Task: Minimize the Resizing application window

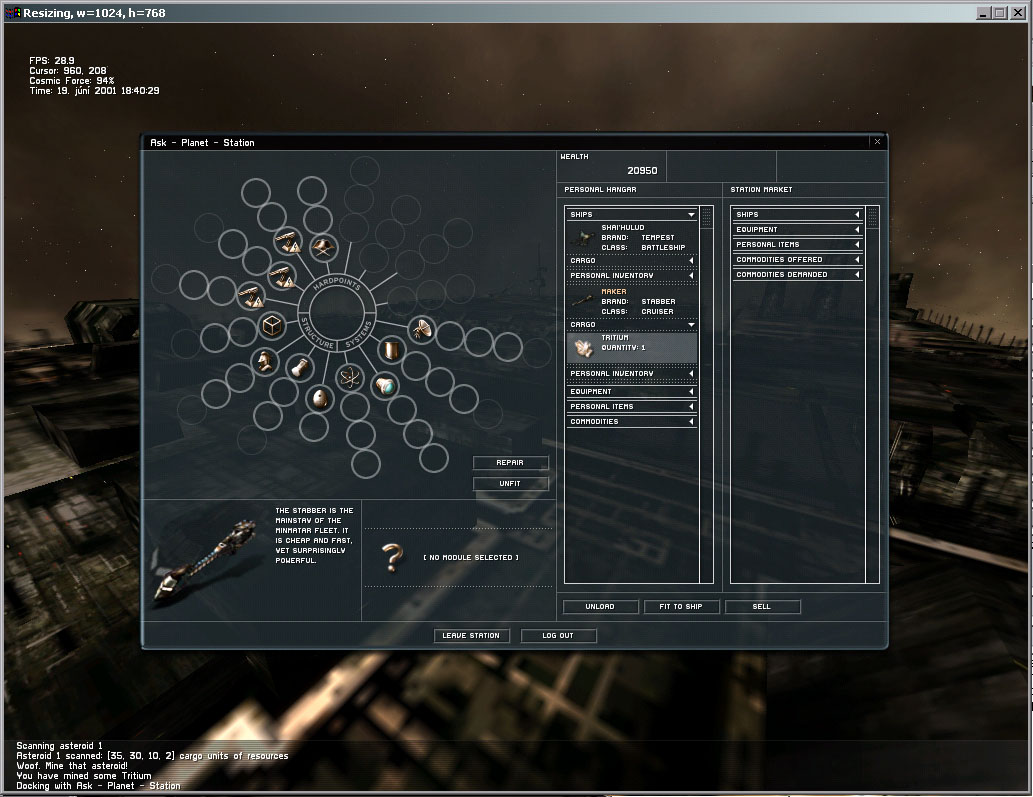Action: [984, 13]
